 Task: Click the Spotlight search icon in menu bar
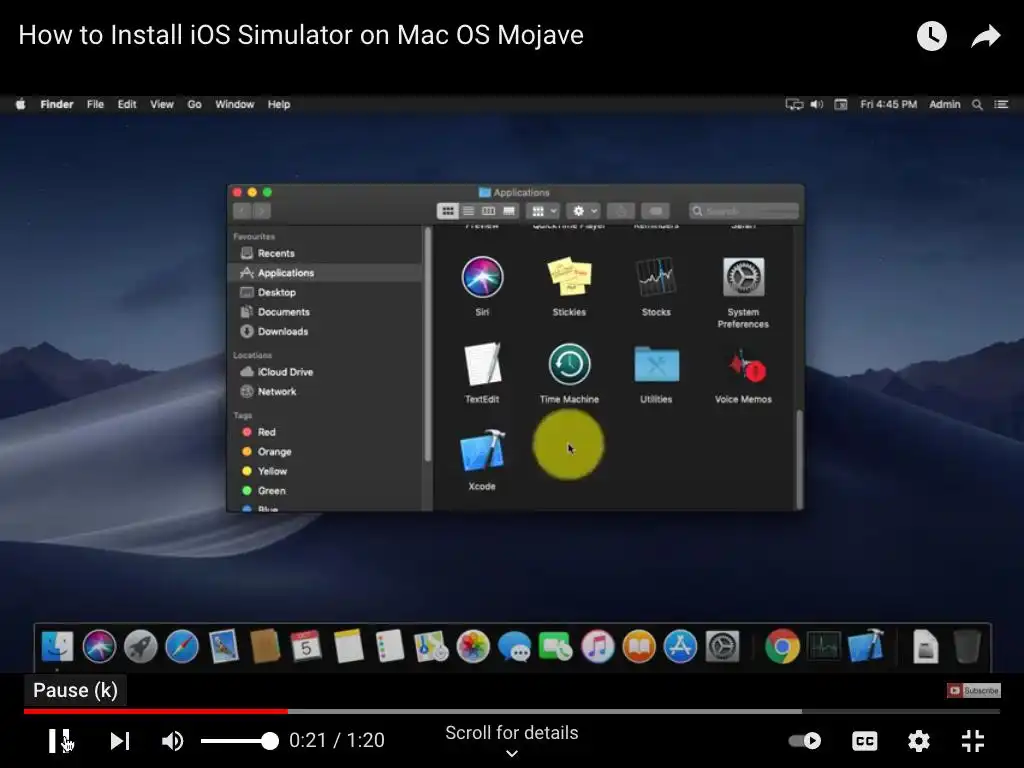point(977,104)
